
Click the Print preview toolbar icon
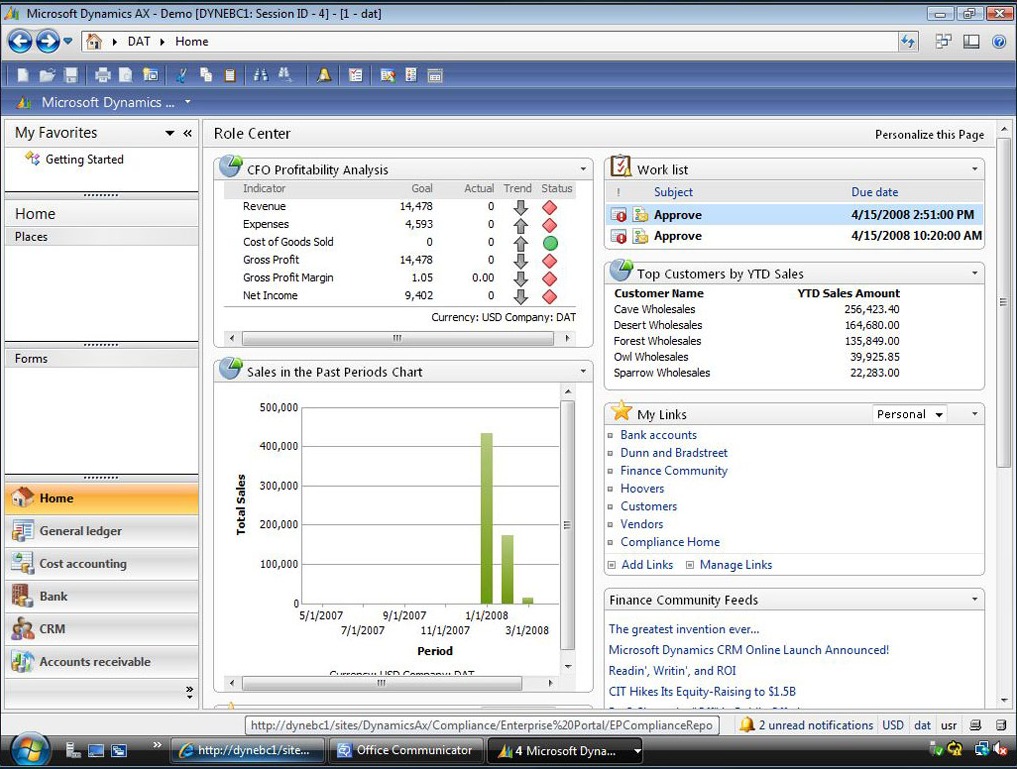click(x=126, y=75)
